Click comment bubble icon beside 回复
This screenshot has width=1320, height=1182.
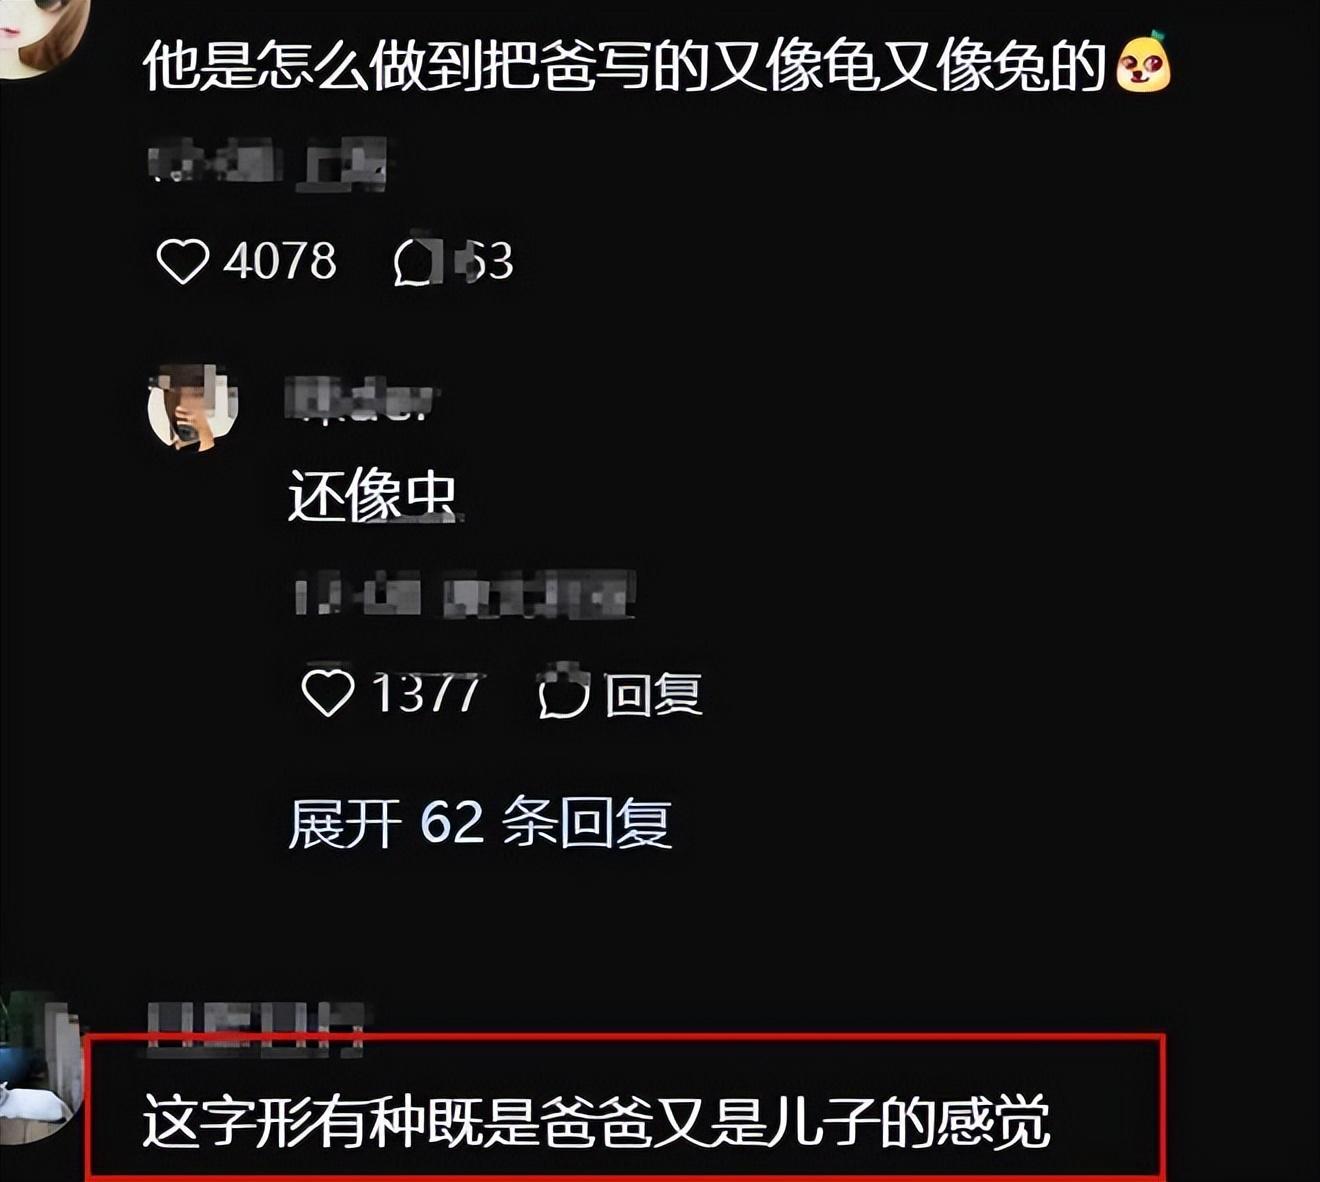point(564,692)
